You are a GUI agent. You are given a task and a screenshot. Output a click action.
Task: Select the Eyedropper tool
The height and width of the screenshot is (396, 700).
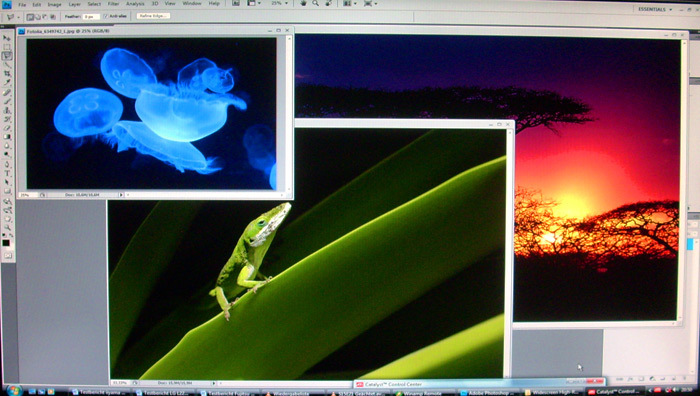tap(7, 83)
